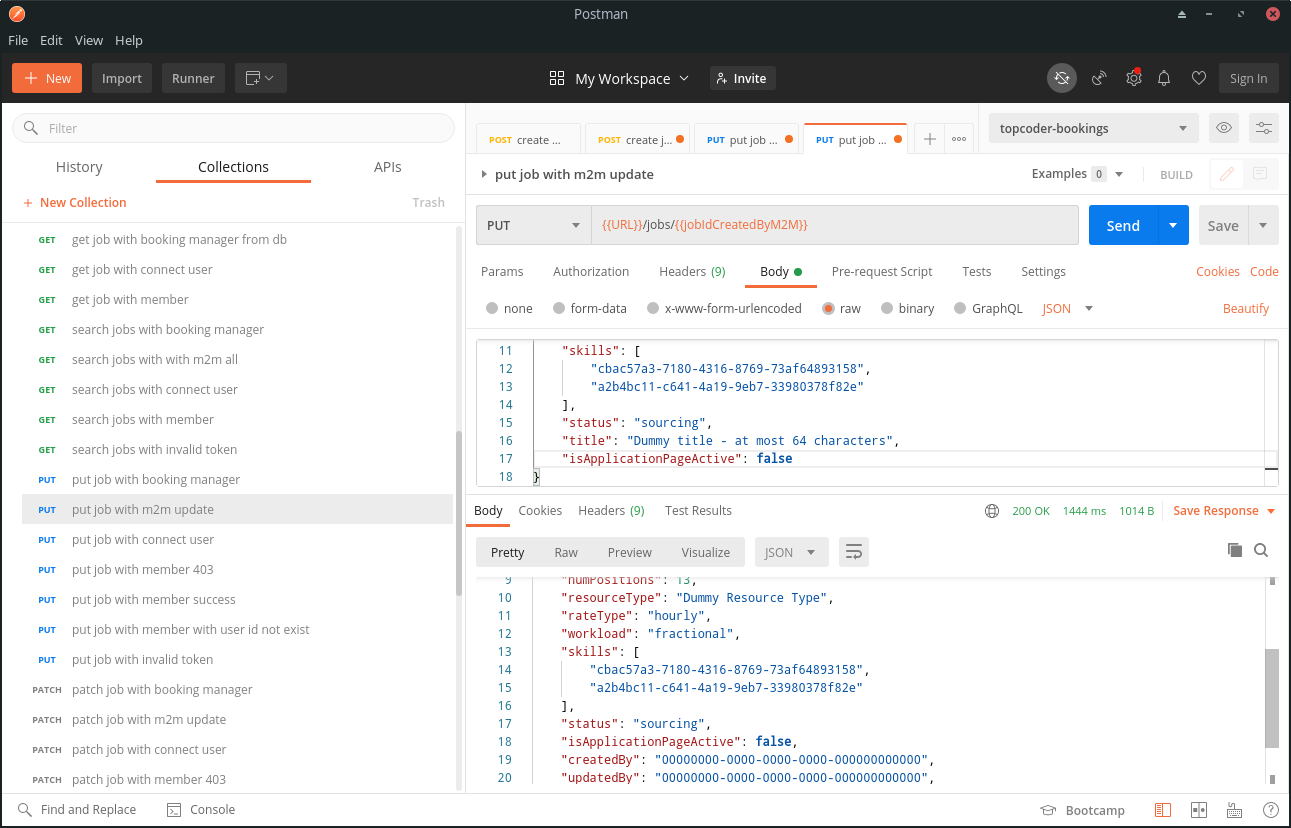The width and height of the screenshot is (1291, 828).
Task: Expand the My Workspace switcher
Action: pyautogui.click(x=619, y=78)
